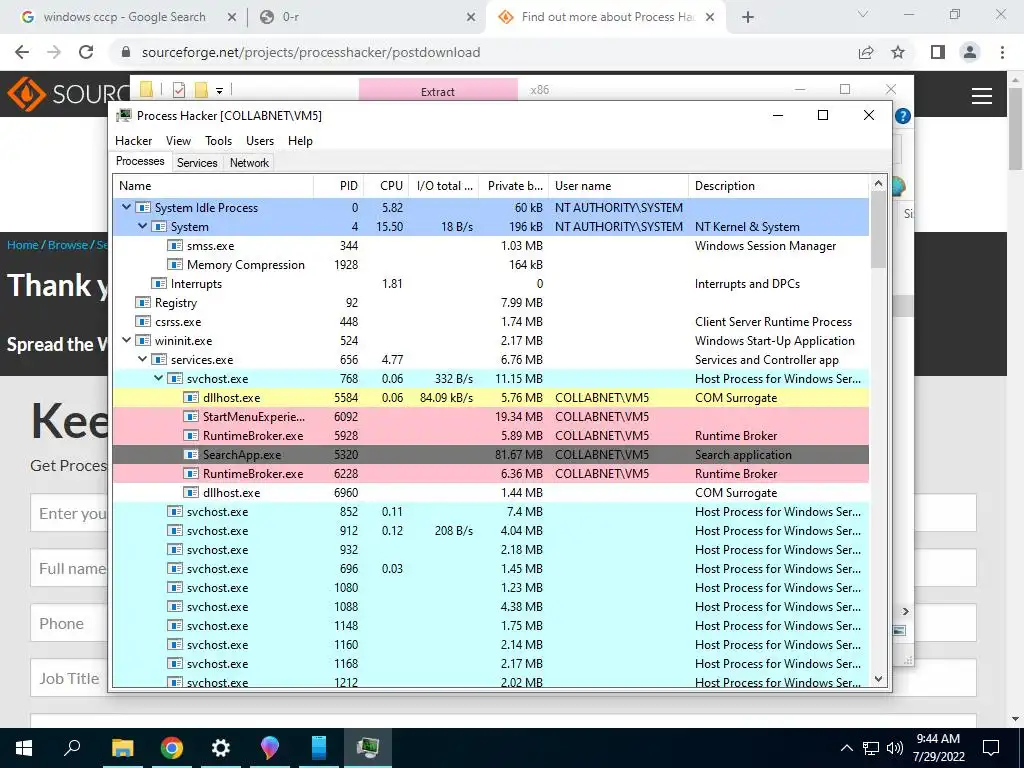Follow the Browse breadcrumb link

coord(68,245)
